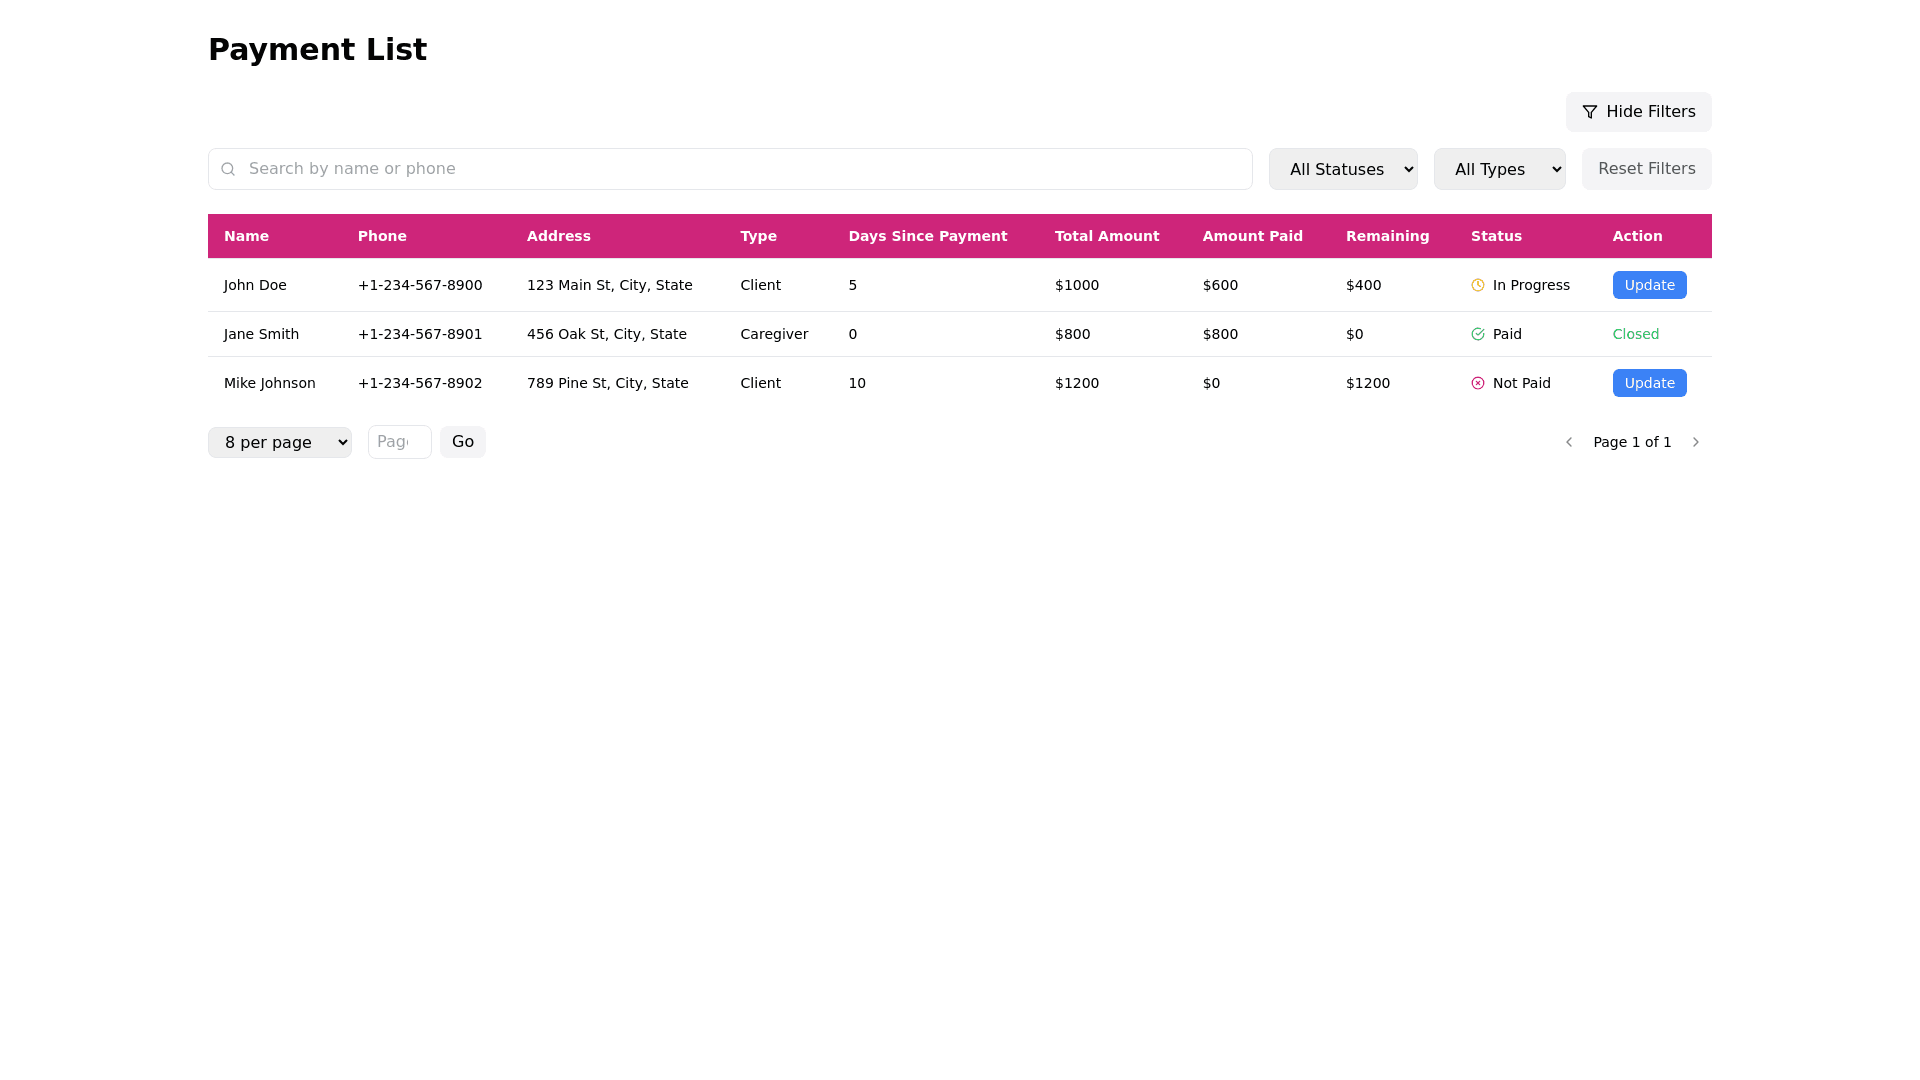Update John Doe's payment
1920x1080 pixels.
(1649, 285)
